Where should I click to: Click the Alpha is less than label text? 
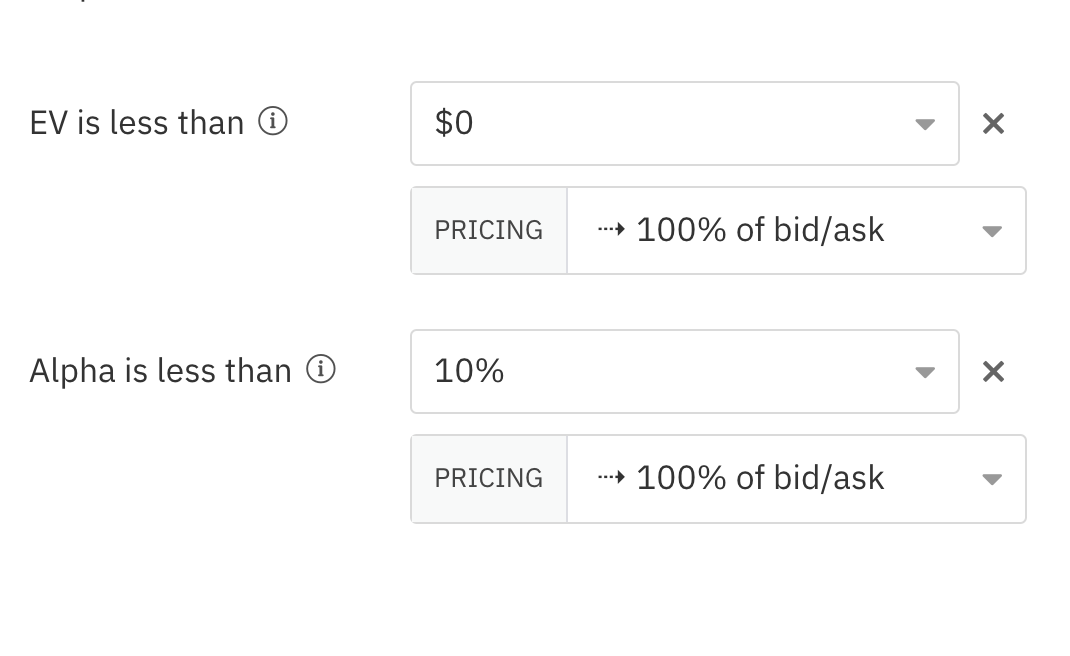click(x=160, y=371)
